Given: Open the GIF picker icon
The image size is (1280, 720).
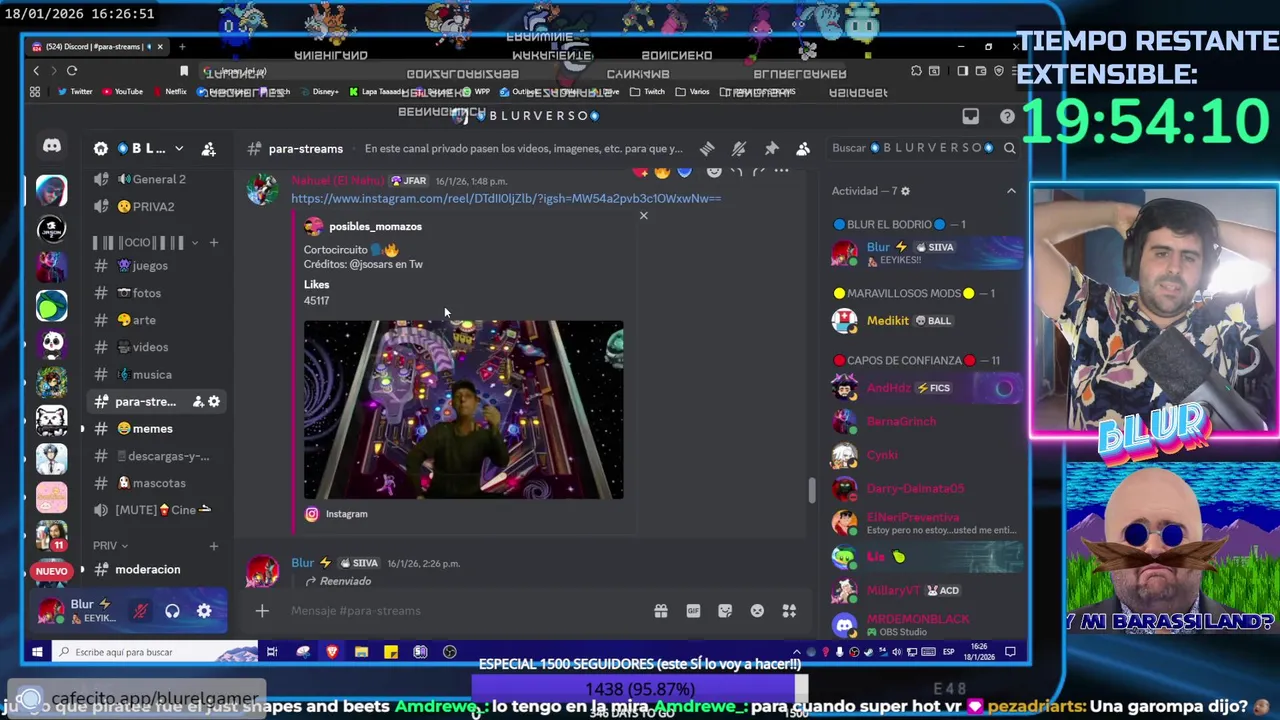Looking at the screenshot, I should click(693, 611).
